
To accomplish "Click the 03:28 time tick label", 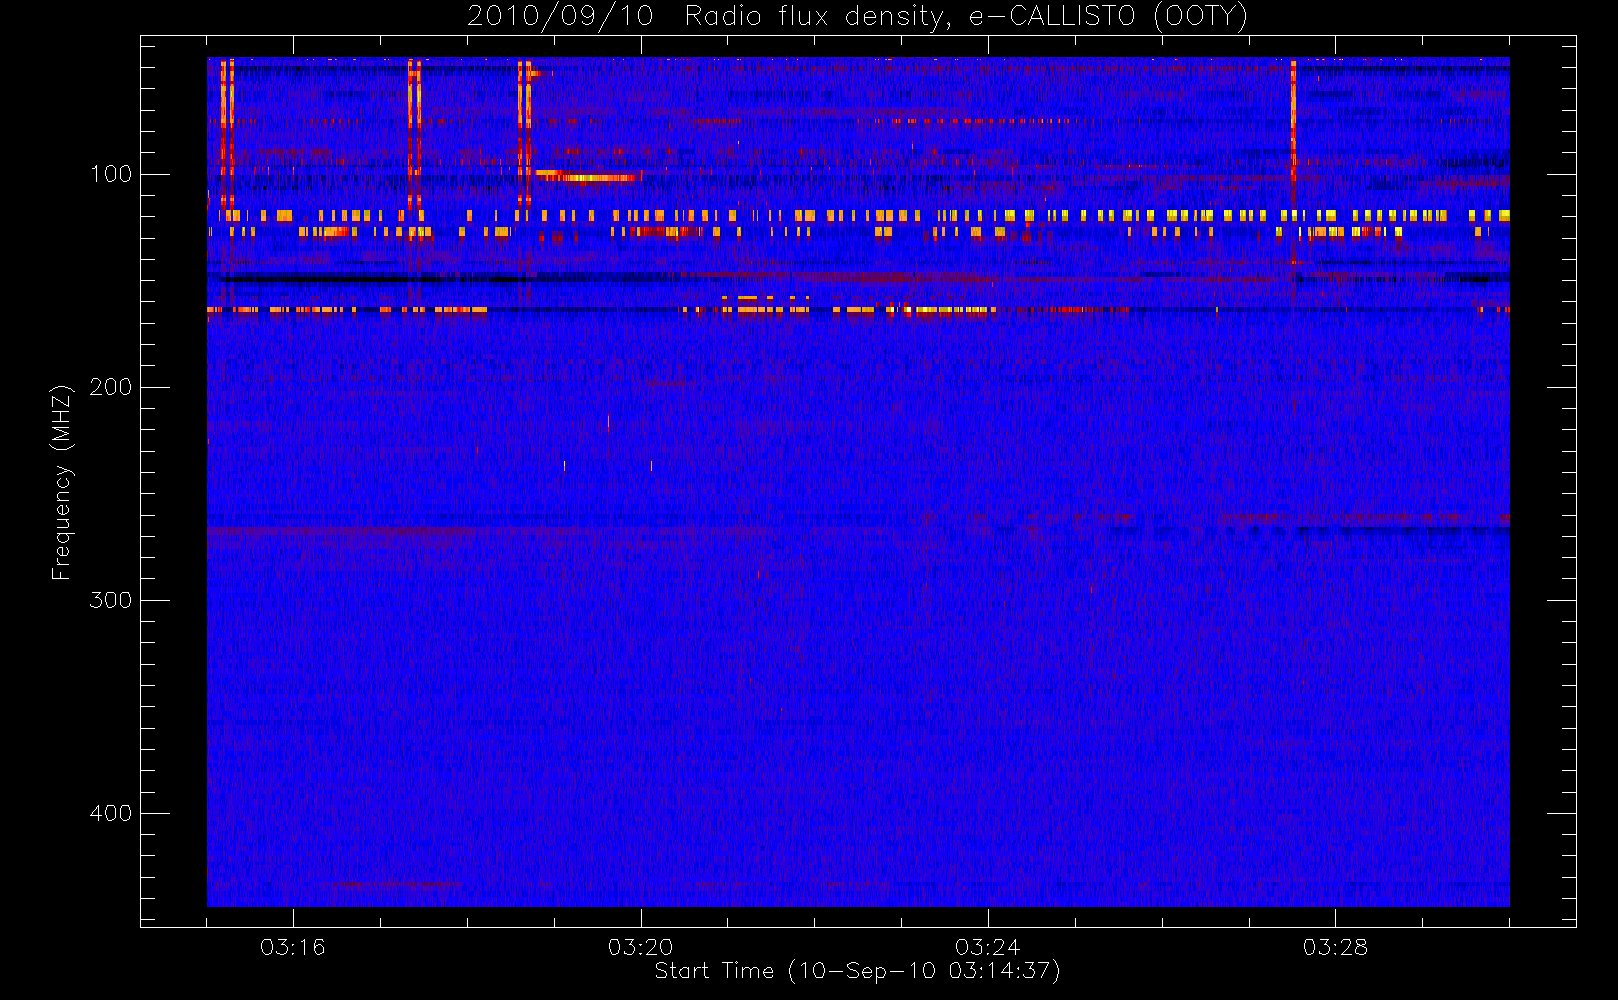I will 1335,947.
